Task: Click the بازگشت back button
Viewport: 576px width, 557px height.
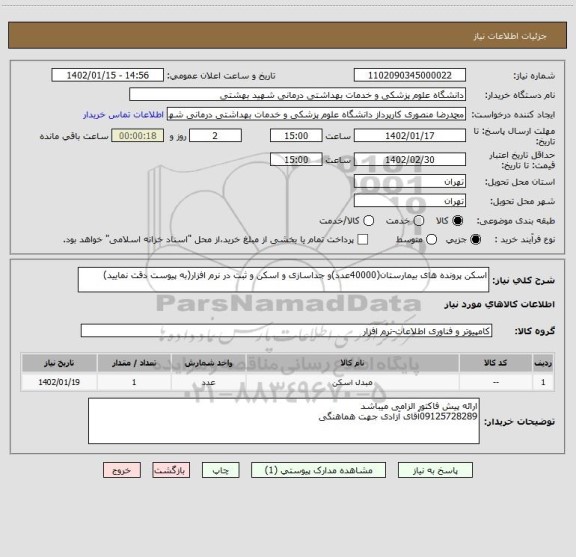Action: [171, 470]
